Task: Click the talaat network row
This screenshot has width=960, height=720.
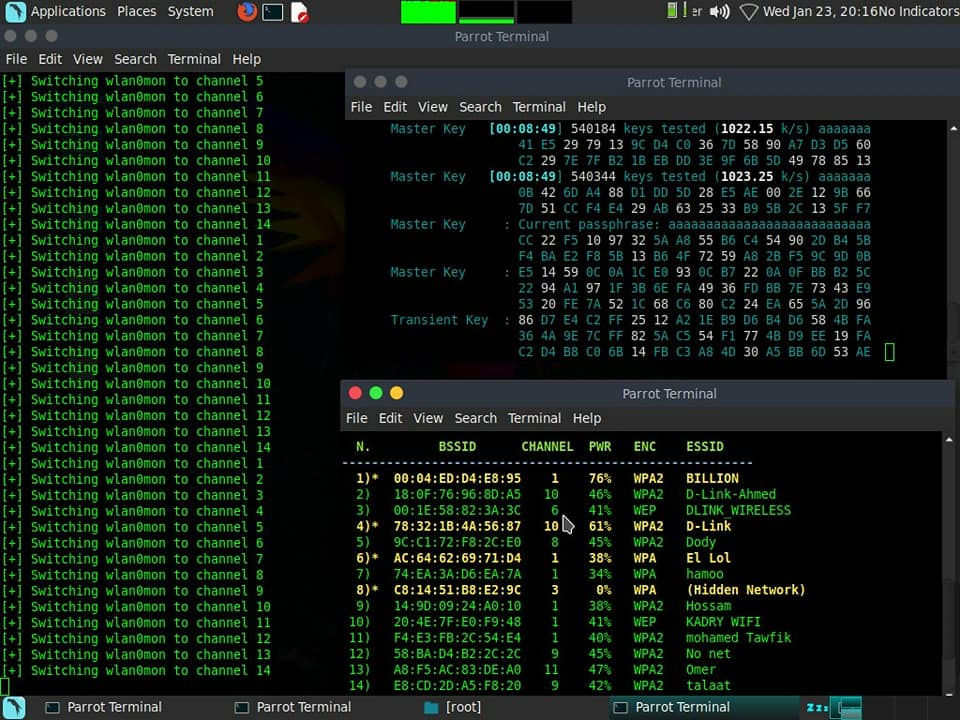Action: 540,685
